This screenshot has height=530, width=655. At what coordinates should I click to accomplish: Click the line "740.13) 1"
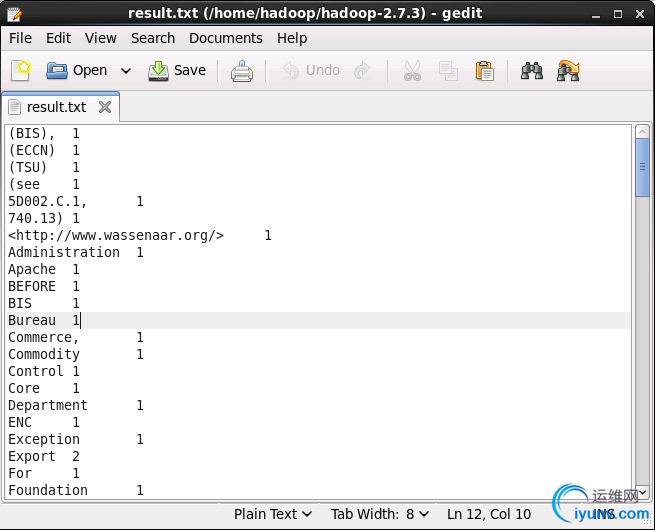[x=44, y=218]
